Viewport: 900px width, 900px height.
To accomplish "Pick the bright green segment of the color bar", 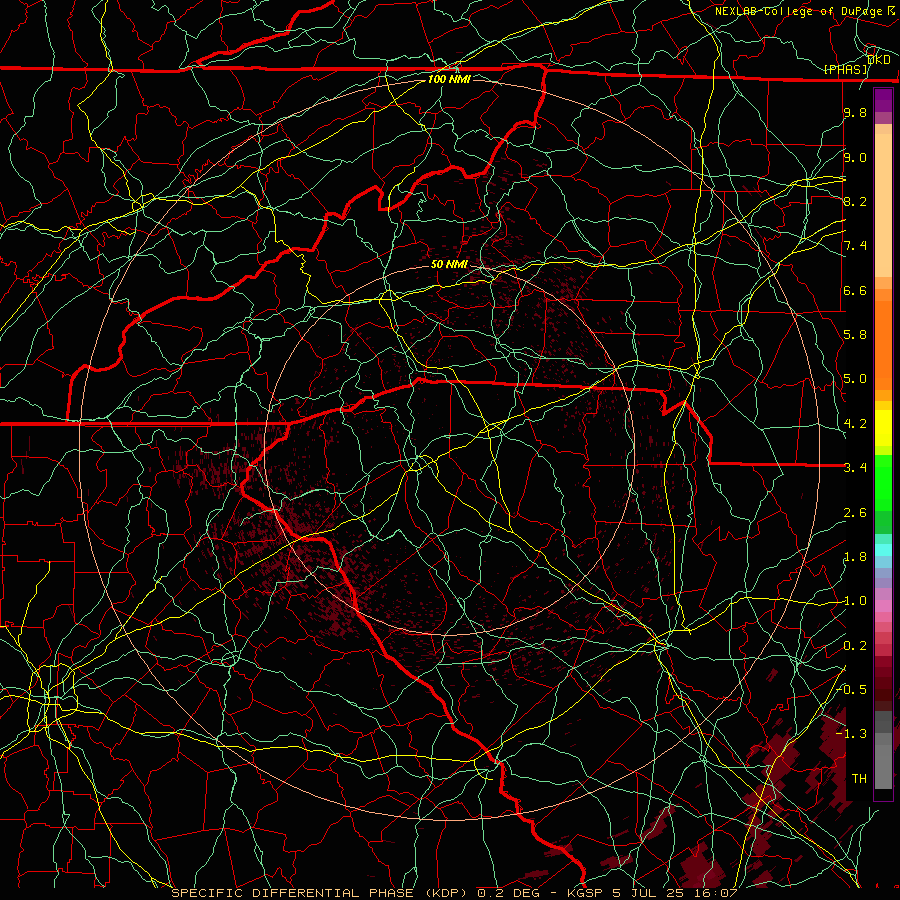I will coord(883,483).
